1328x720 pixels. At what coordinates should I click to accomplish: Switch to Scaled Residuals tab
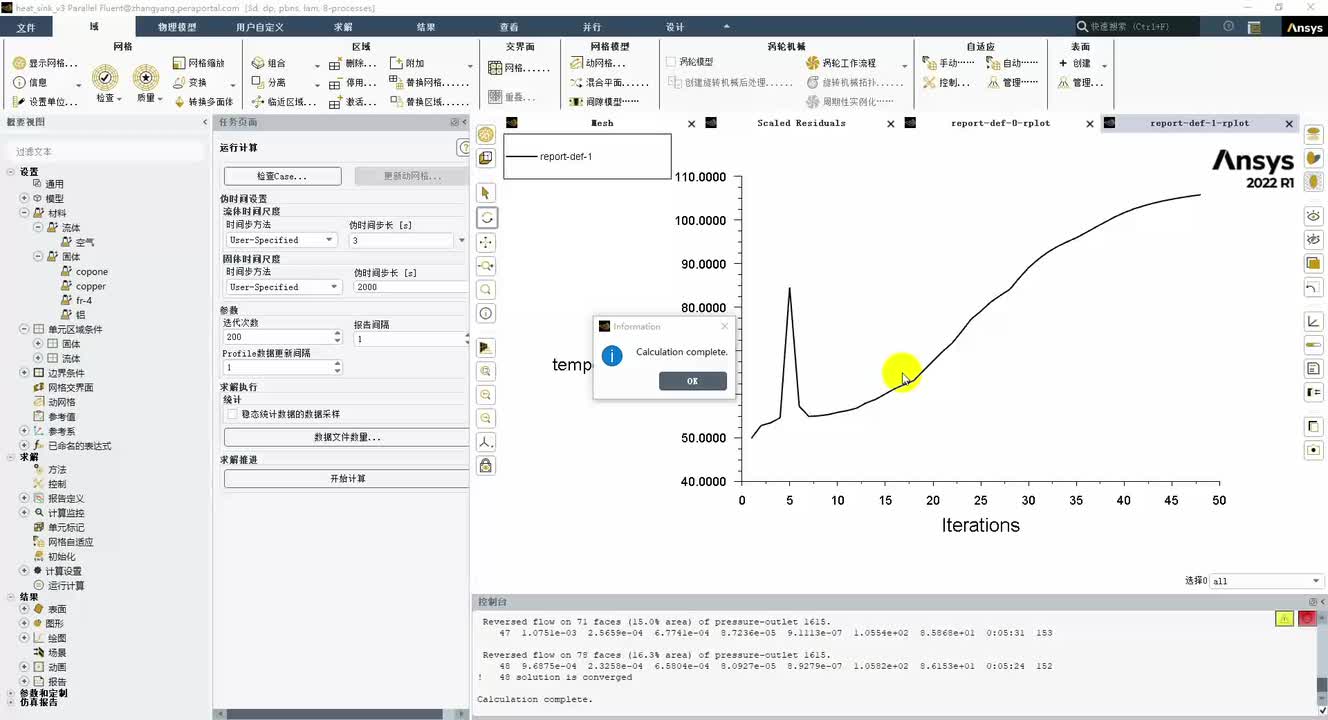(x=801, y=123)
